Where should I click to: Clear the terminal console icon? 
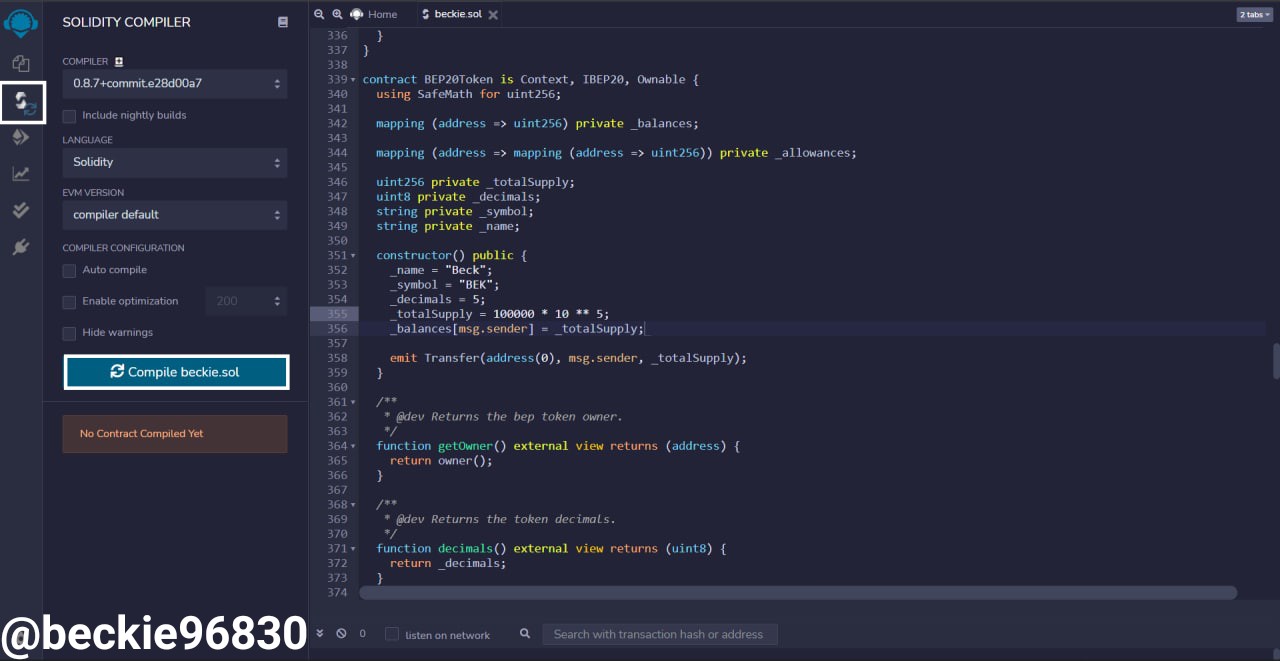click(x=341, y=633)
